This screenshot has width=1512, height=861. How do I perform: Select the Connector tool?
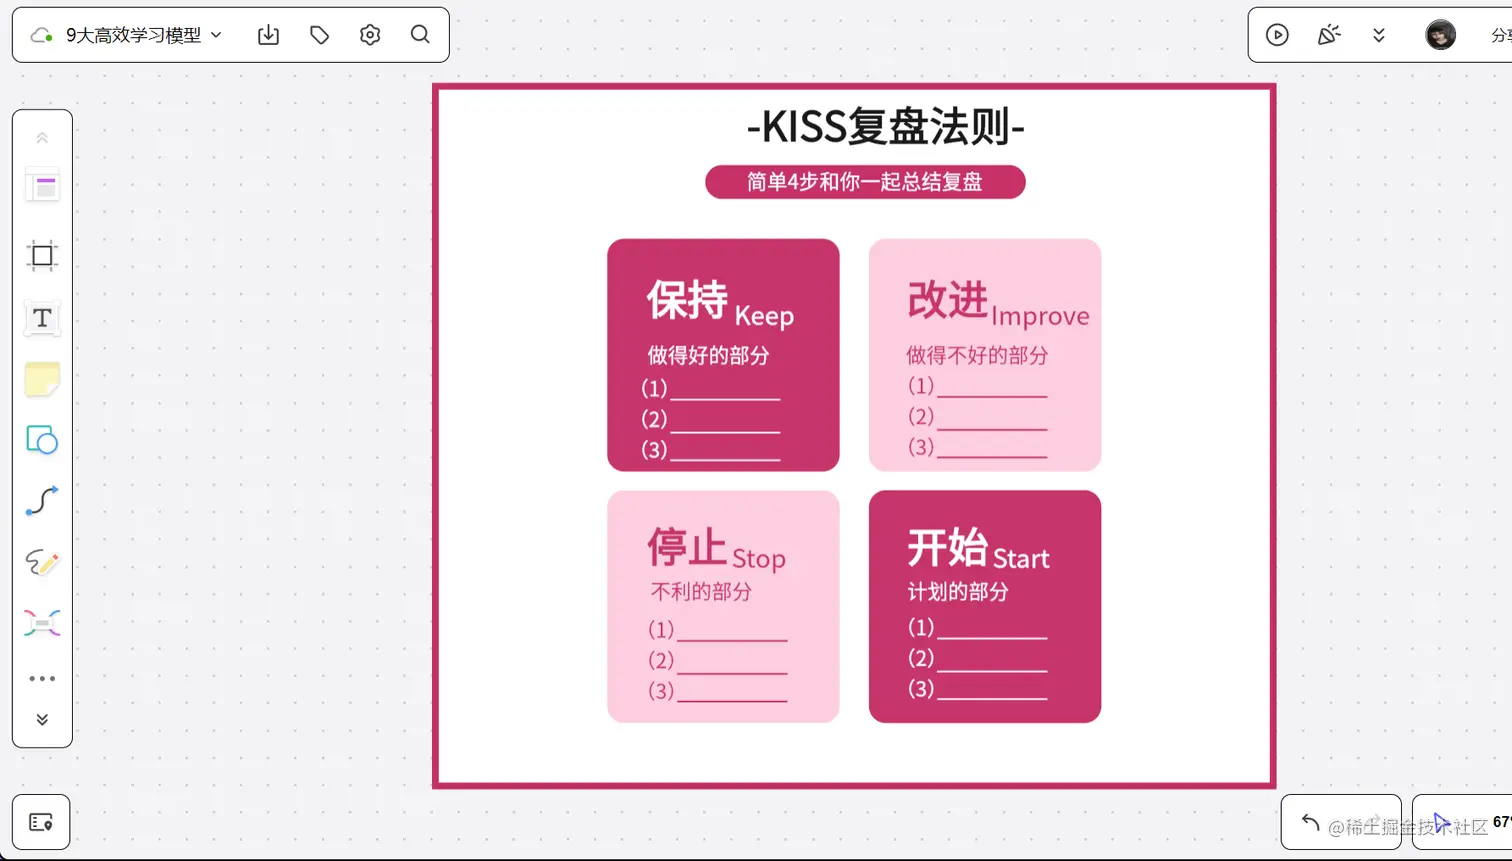point(42,500)
